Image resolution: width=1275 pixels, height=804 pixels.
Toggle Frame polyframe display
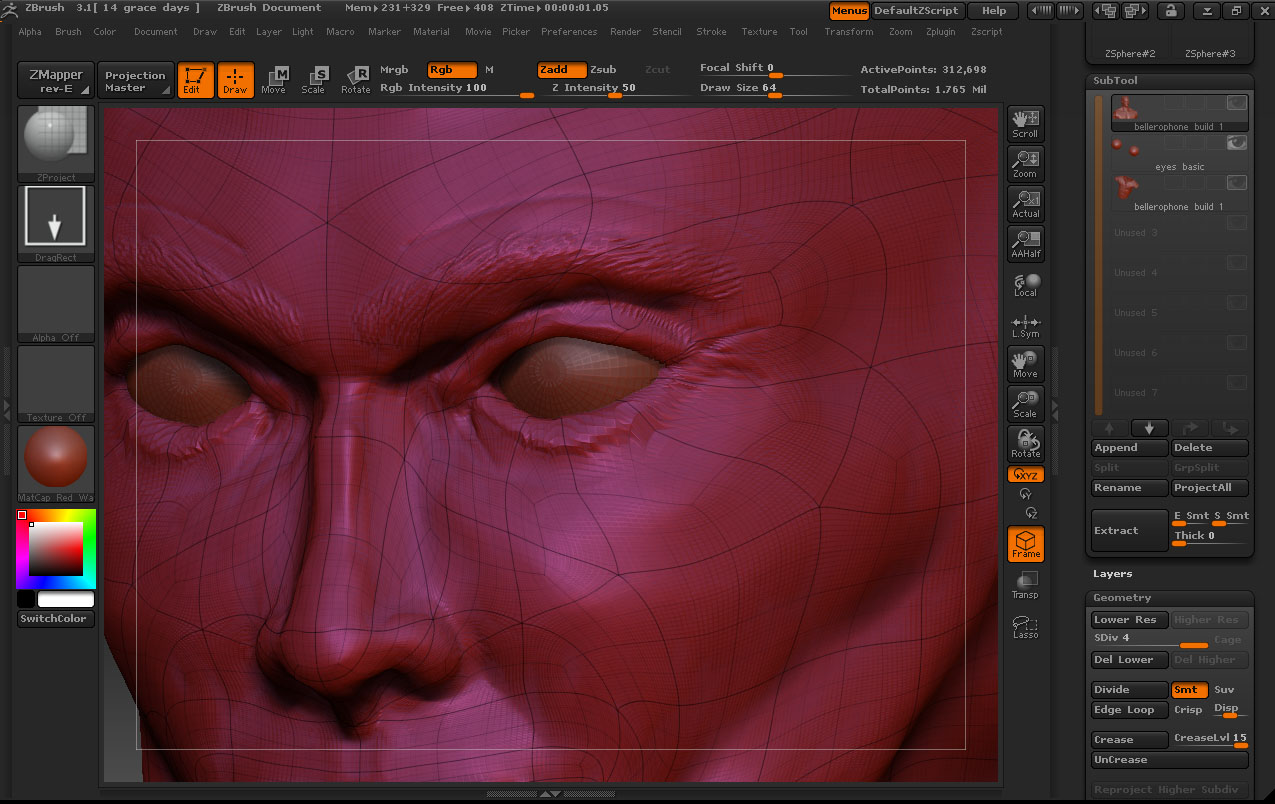(1025, 544)
